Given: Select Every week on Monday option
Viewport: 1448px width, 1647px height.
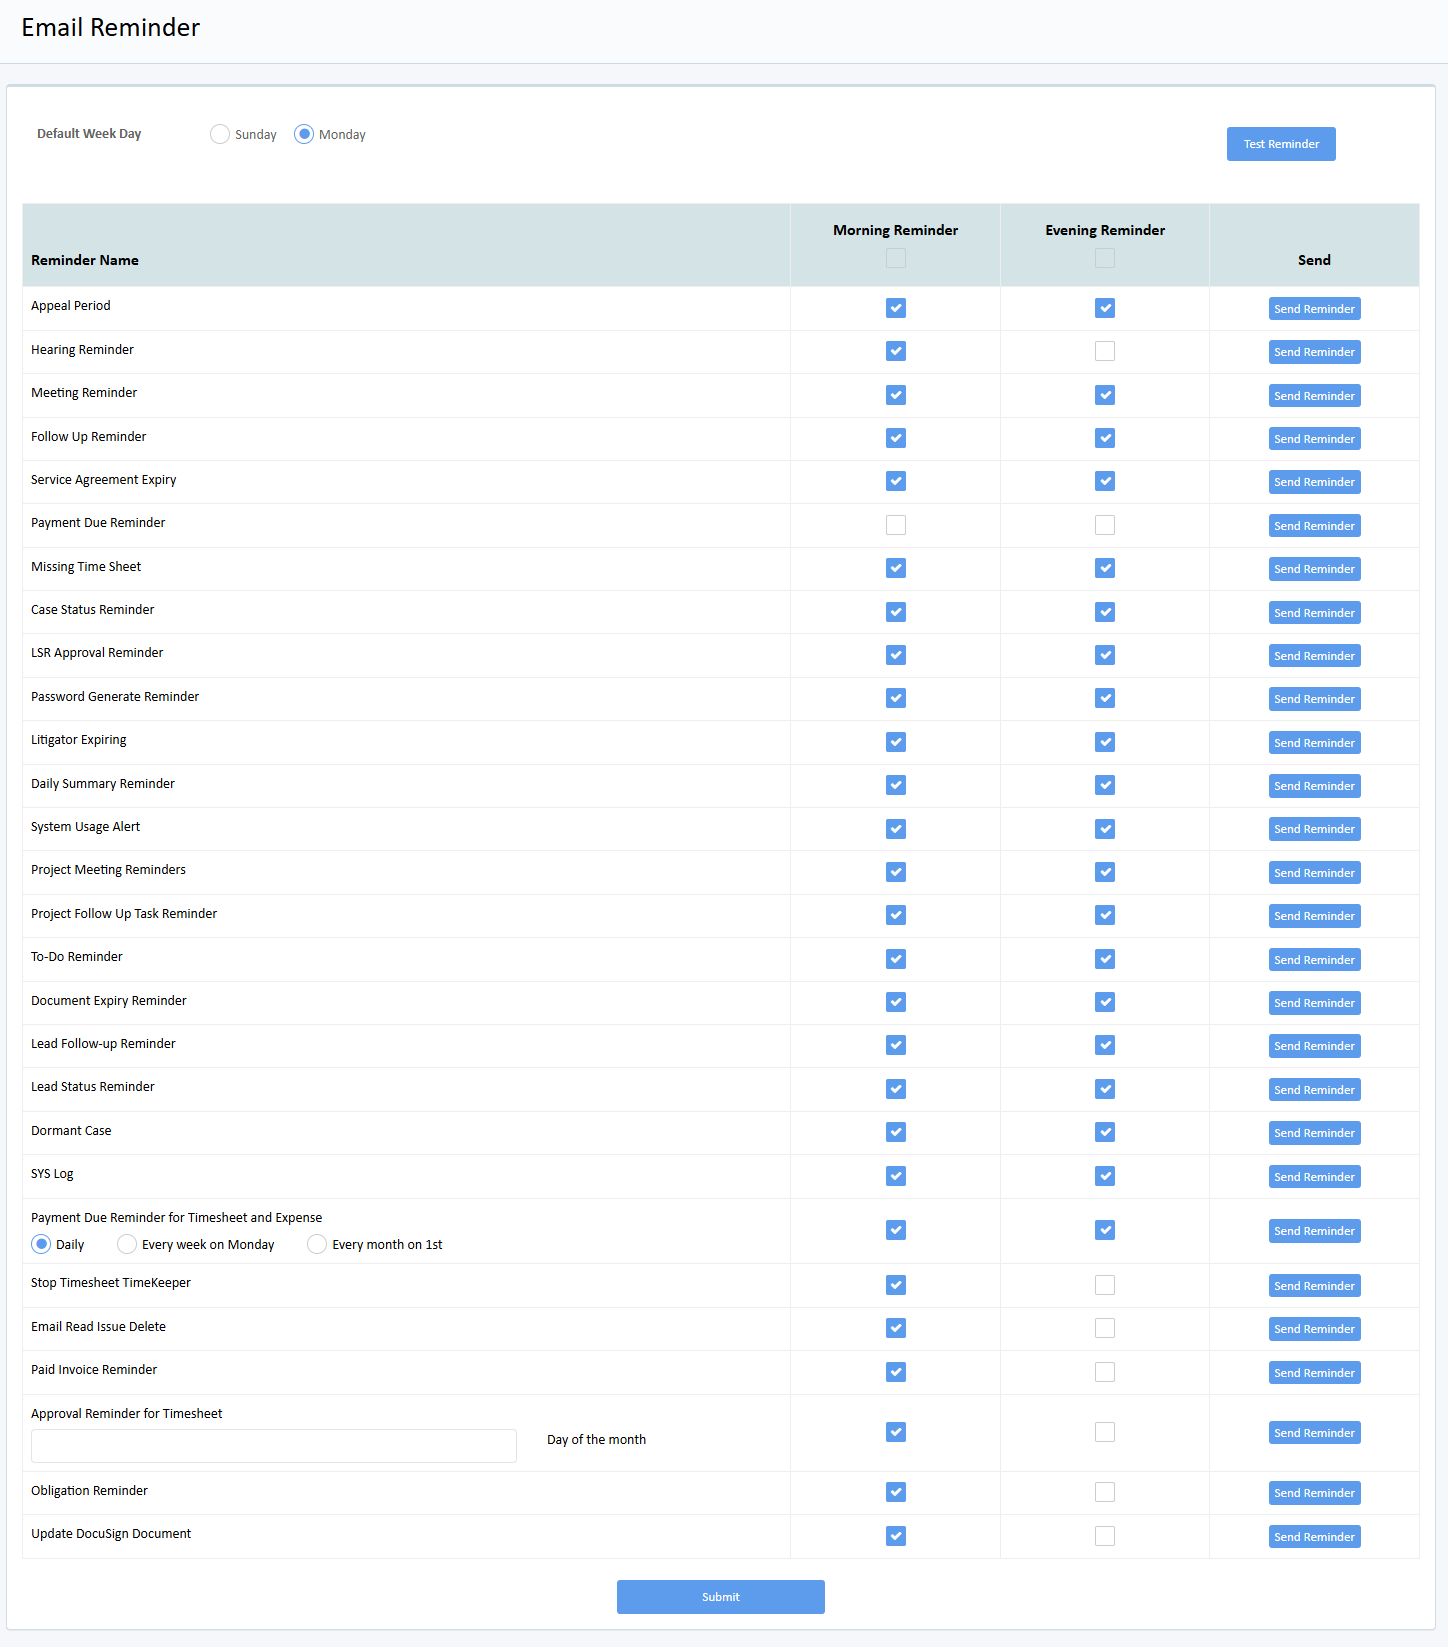Looking at the screenshot, I should 127,1244.
